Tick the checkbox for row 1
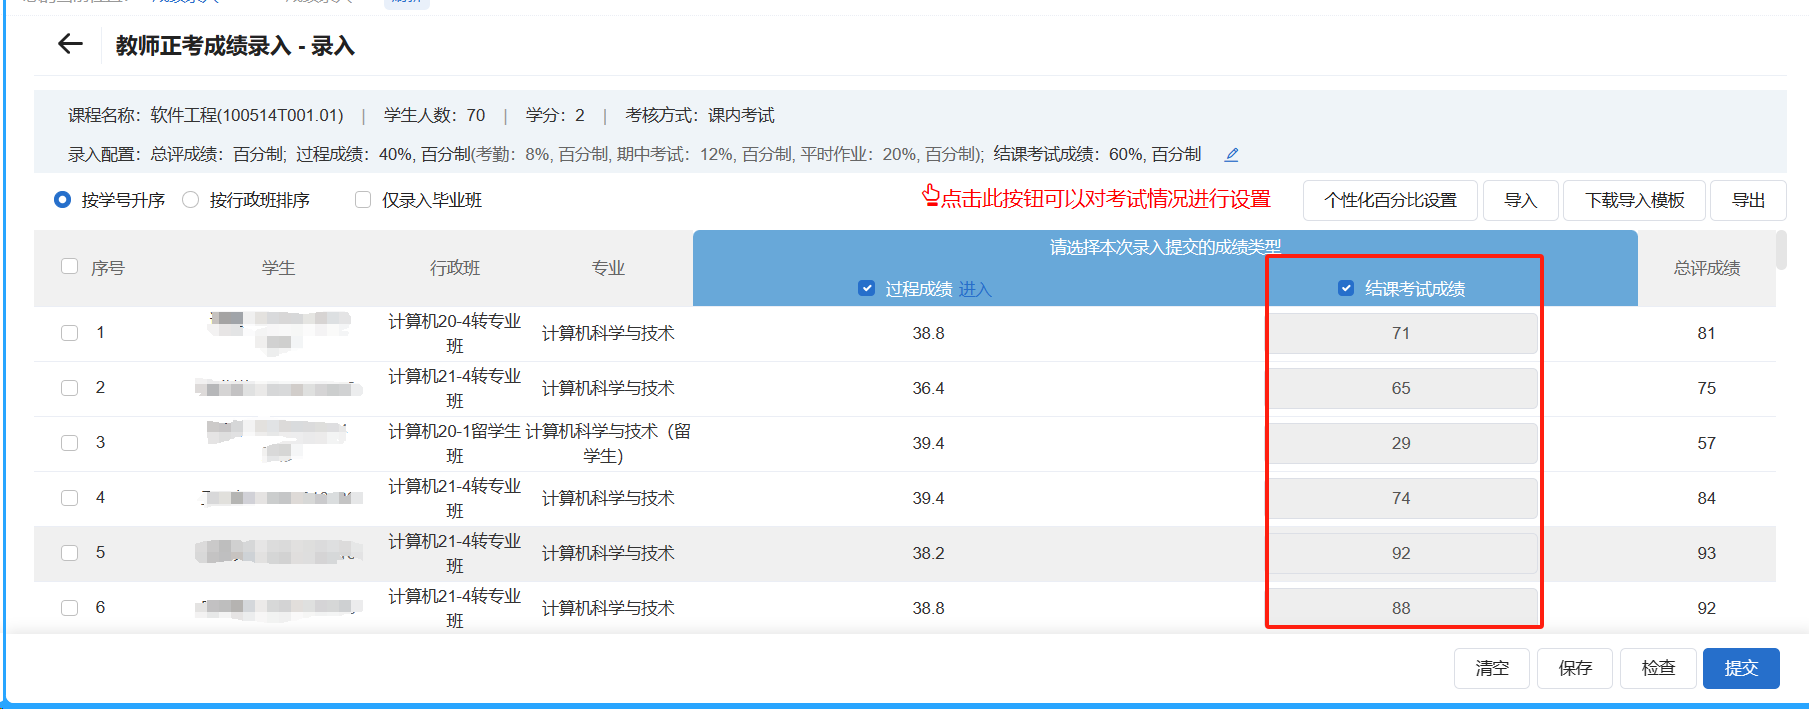 (x=69, y=333)
